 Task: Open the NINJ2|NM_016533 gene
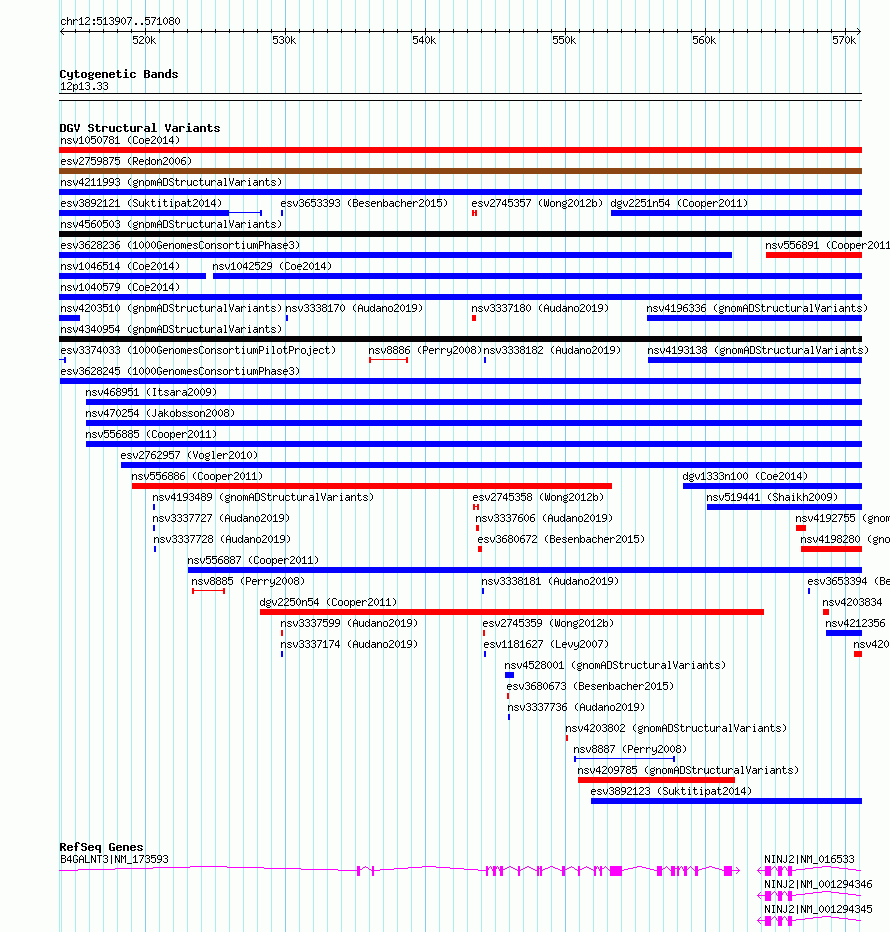(x=809, y=859)
